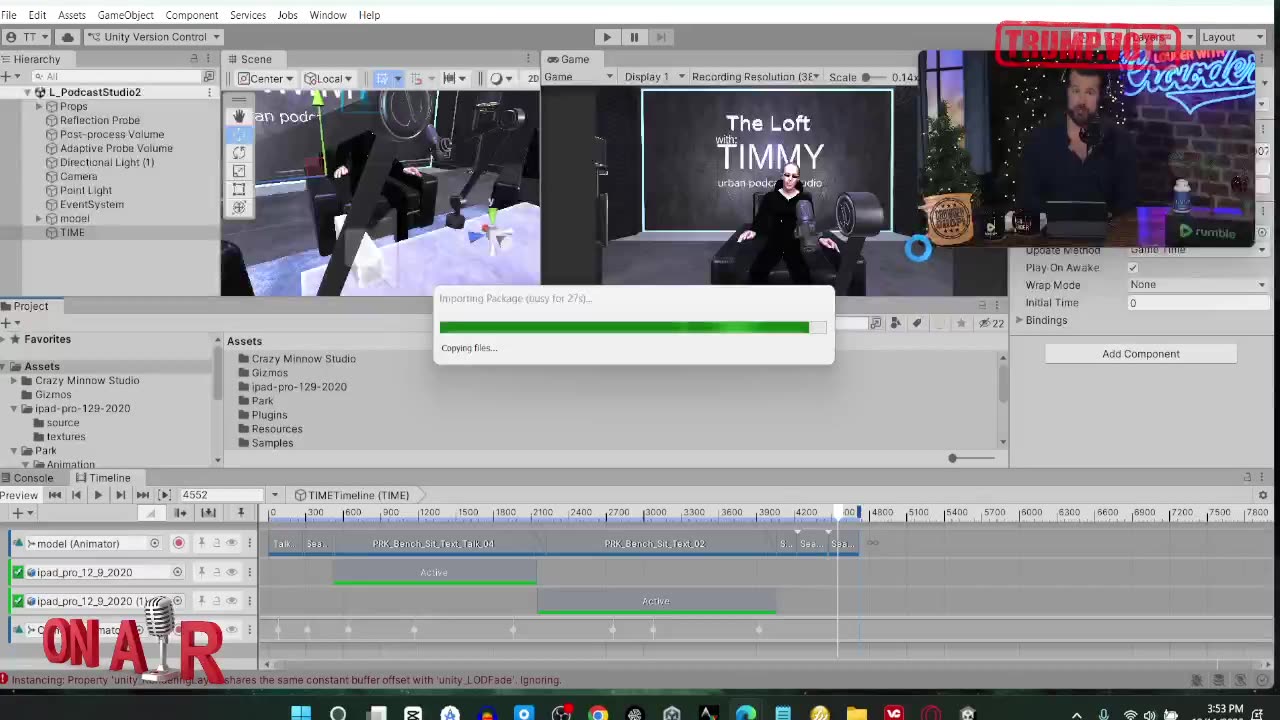This screenshot has width=1280, height=720.
Task: Toggle visibility of ipad_pro_12_9_2020 (1) track
Action: [x=231, y=601]
